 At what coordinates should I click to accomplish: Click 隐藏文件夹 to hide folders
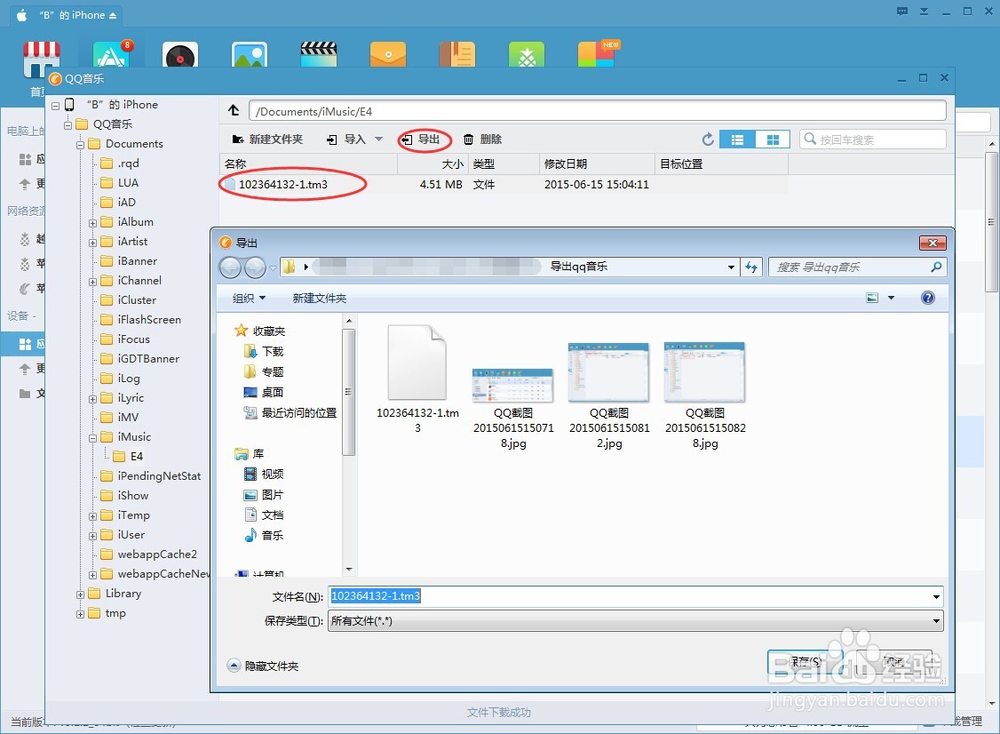[x=263, y=666]
